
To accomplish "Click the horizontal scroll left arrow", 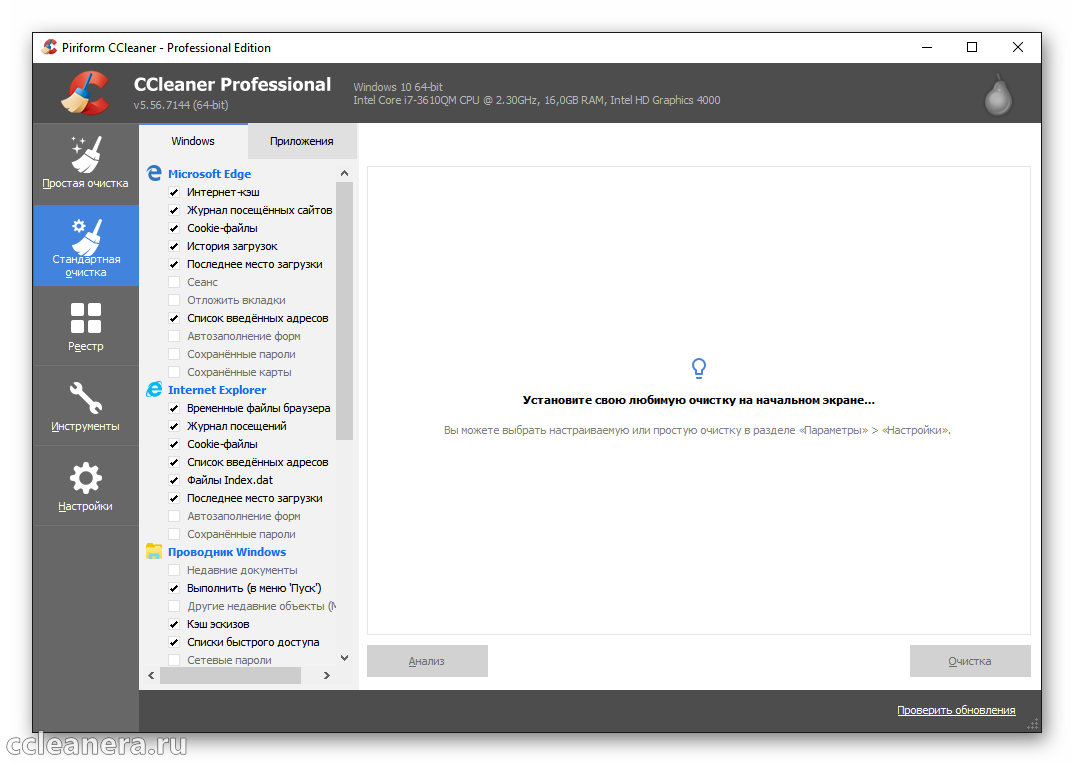I will 151,675.
